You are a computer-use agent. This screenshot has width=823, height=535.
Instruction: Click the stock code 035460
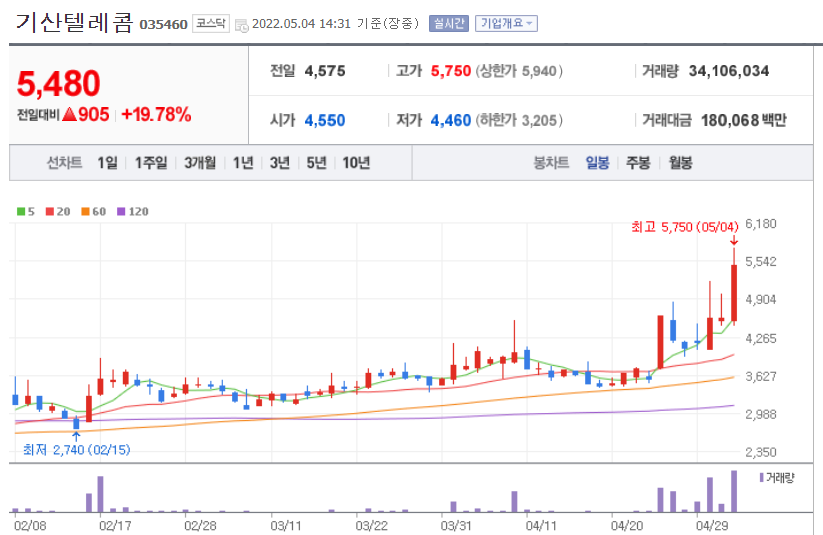(x=163, y=25)
